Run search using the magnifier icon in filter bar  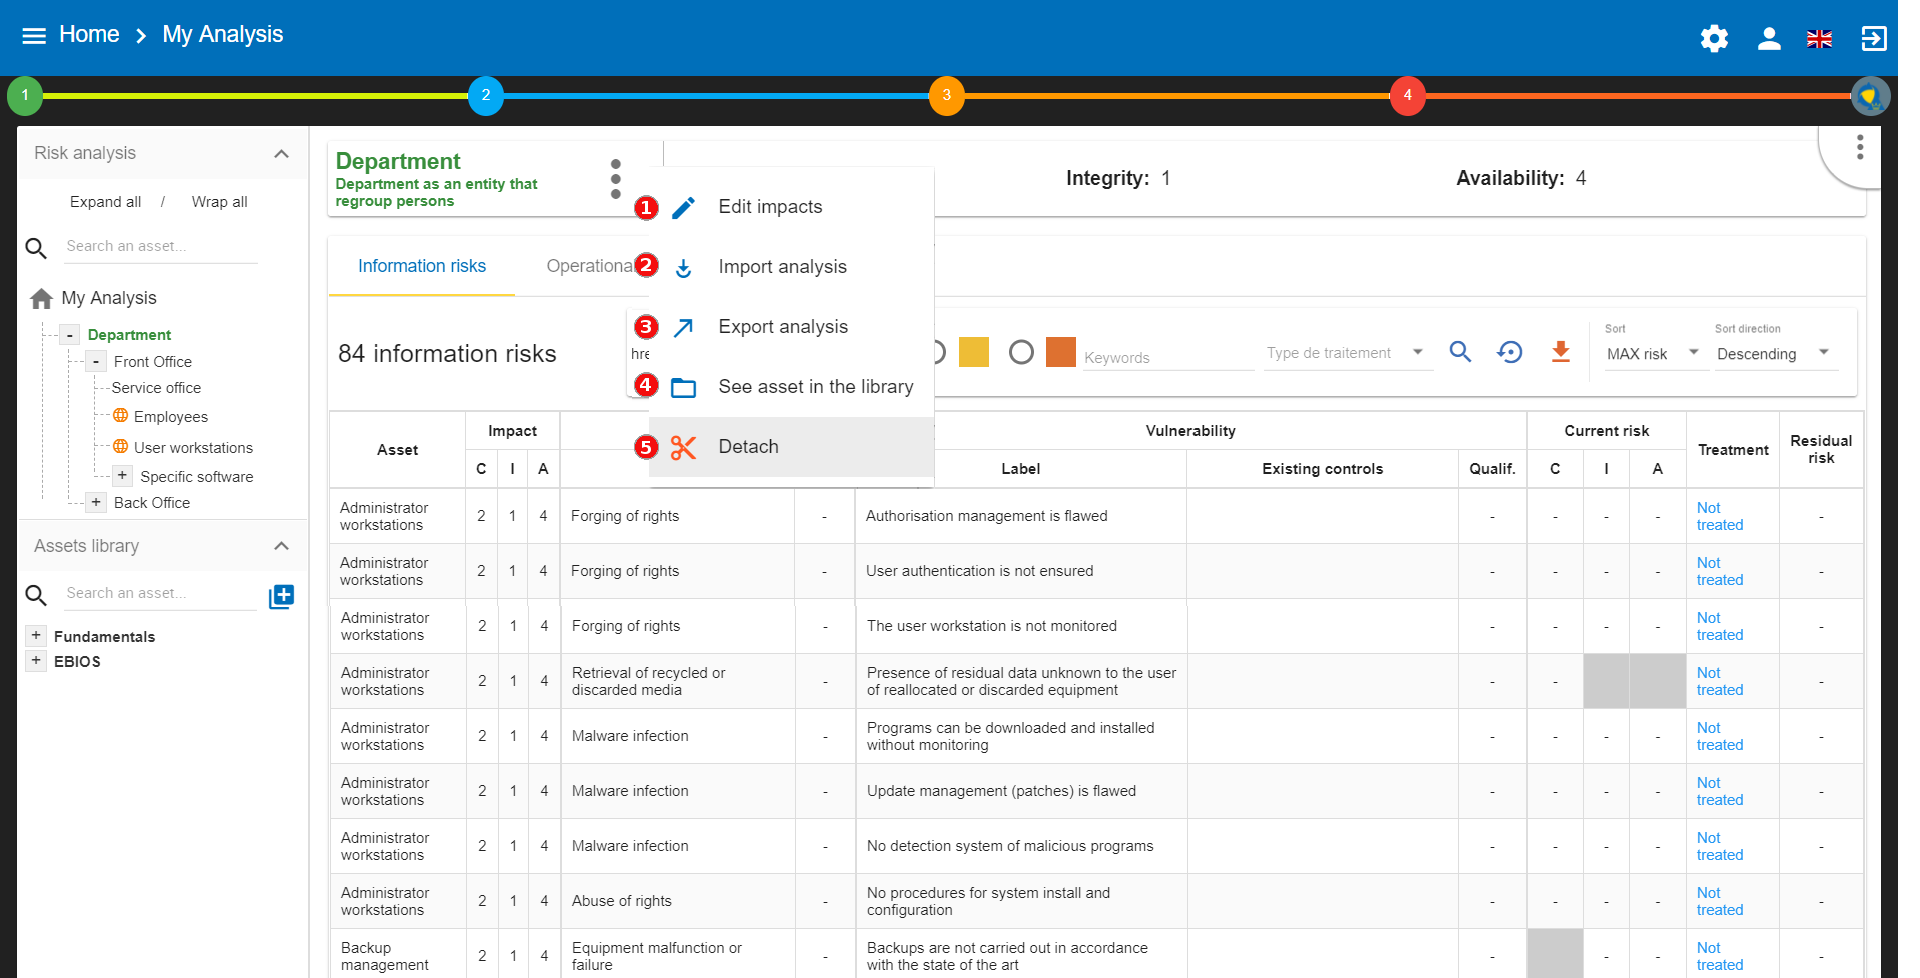1460,352
